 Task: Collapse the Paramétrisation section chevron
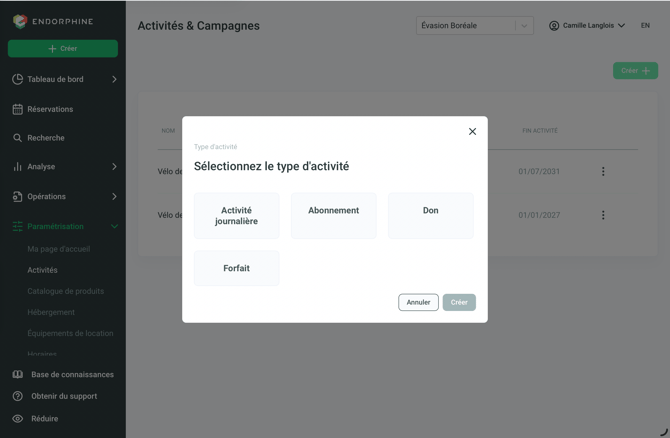(x=115, y=226)
